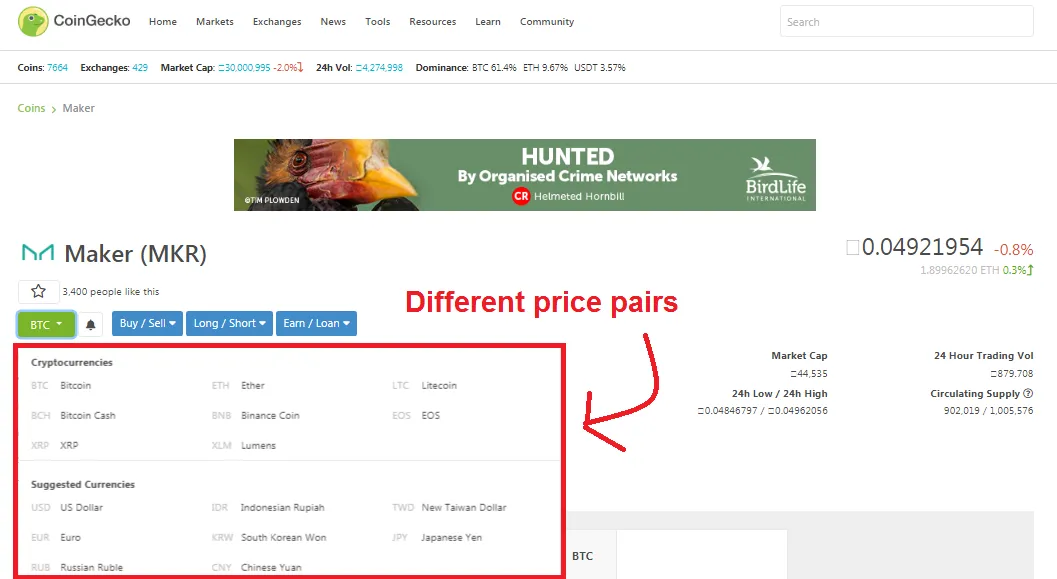Select Indonesian Rupiah IDR currency
Viewport: 1057px width, 579px height.
coord(268,508)
